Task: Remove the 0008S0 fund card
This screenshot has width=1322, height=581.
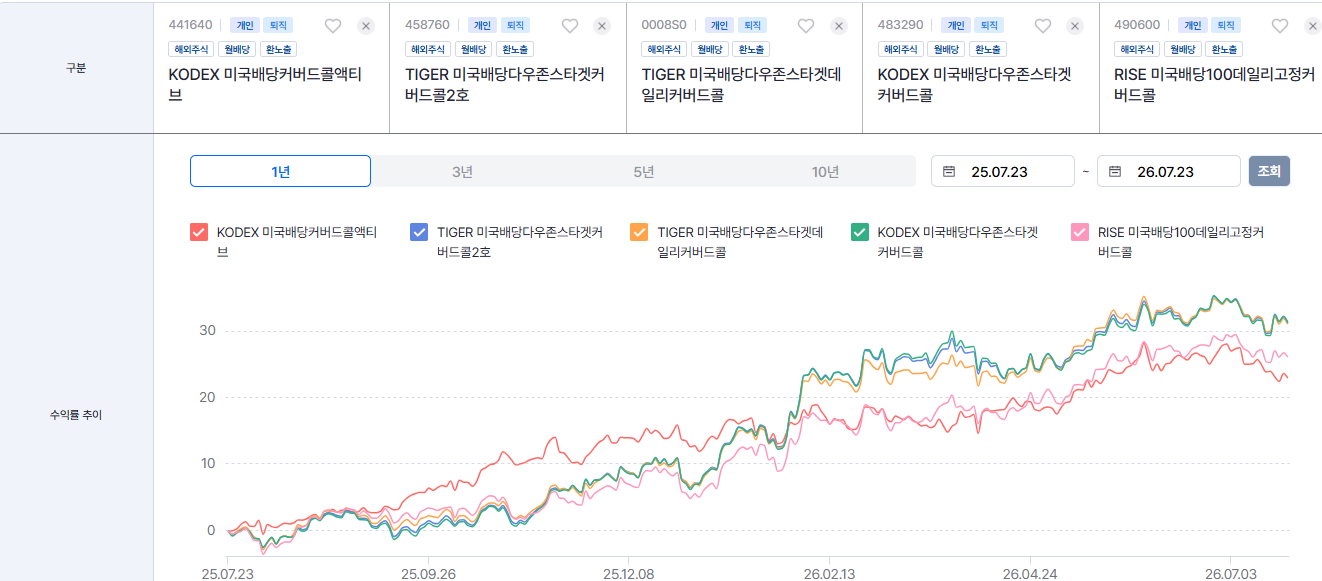Action: pos(839,26)
